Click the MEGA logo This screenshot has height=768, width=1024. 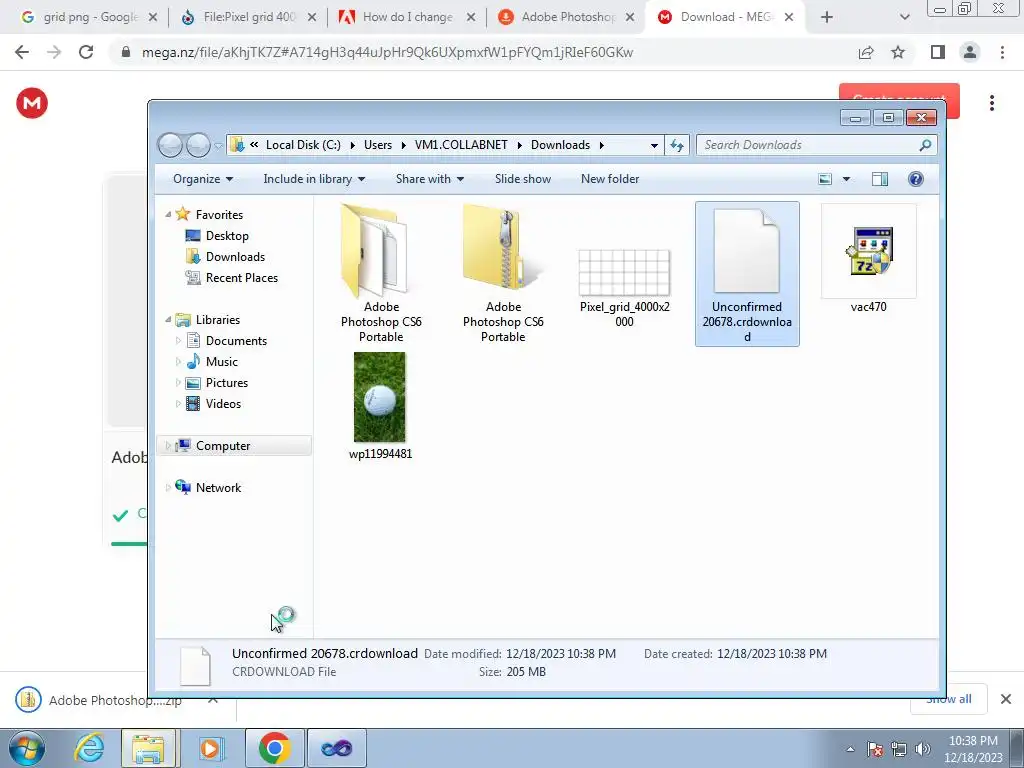point(32,103)
